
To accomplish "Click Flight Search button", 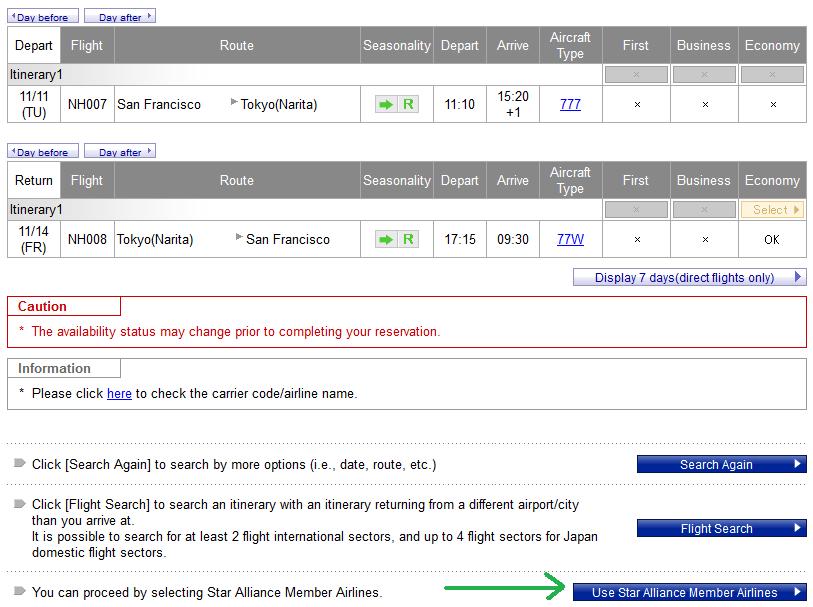I will pyautogui.click(x=721, y=528).
